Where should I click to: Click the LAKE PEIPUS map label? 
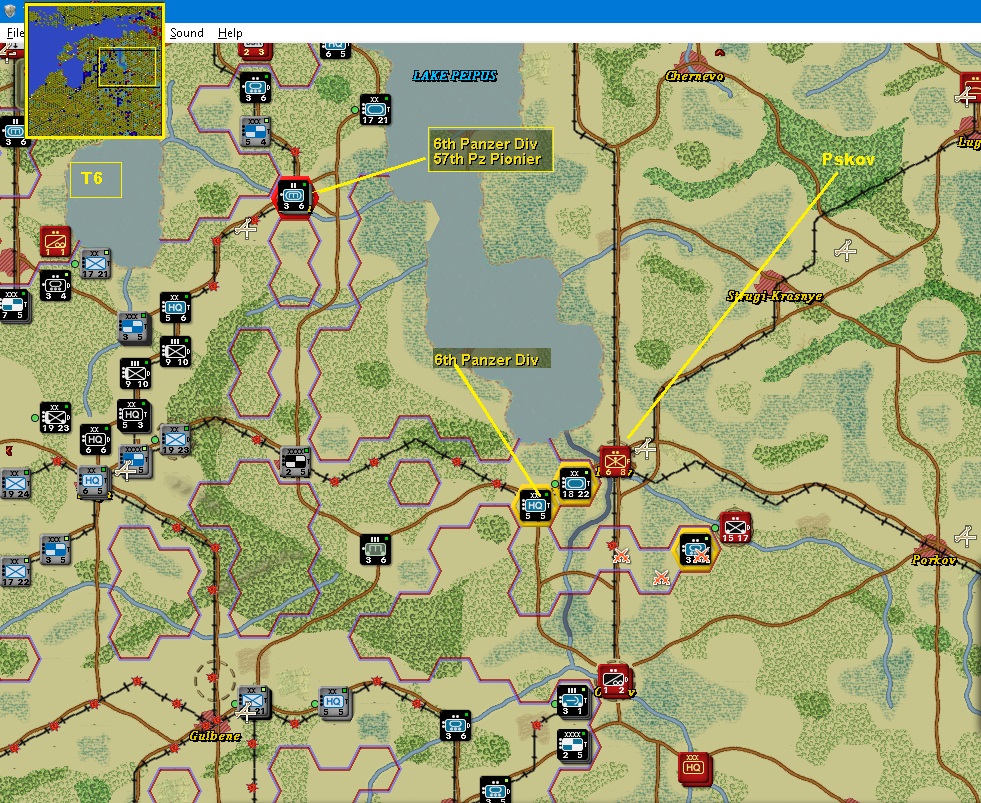pos(455,76)
